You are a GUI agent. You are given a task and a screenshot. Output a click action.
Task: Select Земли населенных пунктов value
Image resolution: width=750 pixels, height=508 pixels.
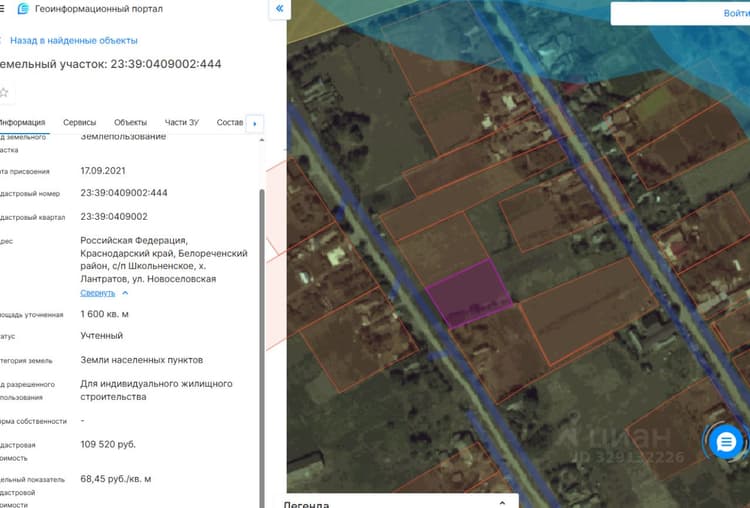(x=142, y=360)
